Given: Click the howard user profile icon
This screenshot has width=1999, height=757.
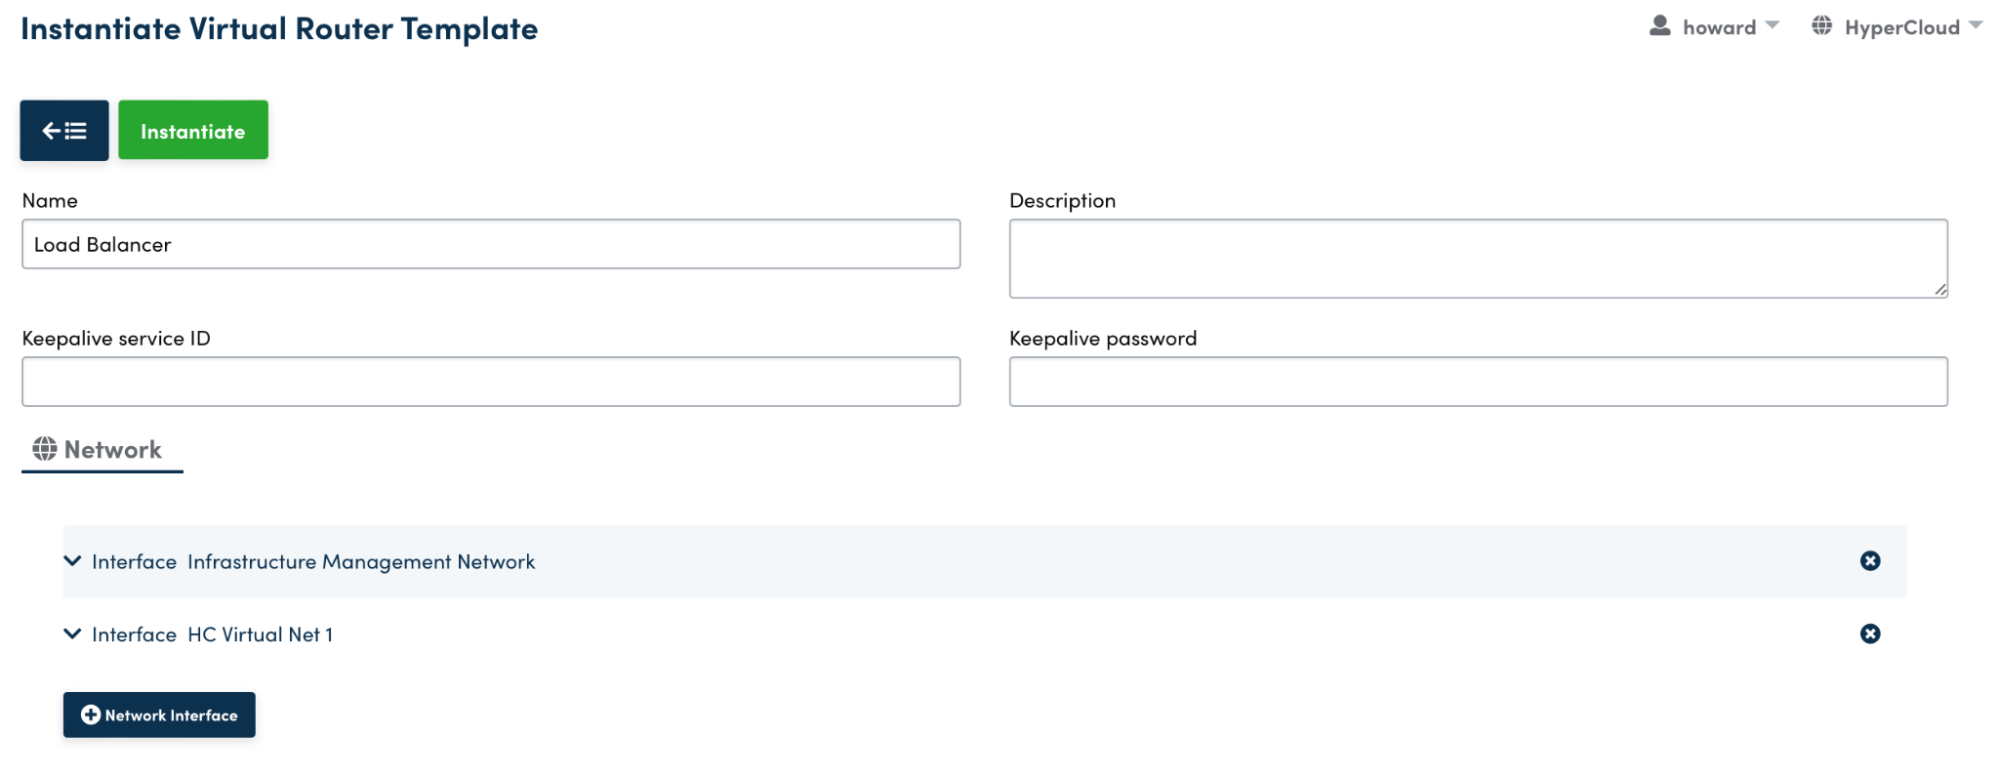Looking at the screenshot, I should (1660, 26).
